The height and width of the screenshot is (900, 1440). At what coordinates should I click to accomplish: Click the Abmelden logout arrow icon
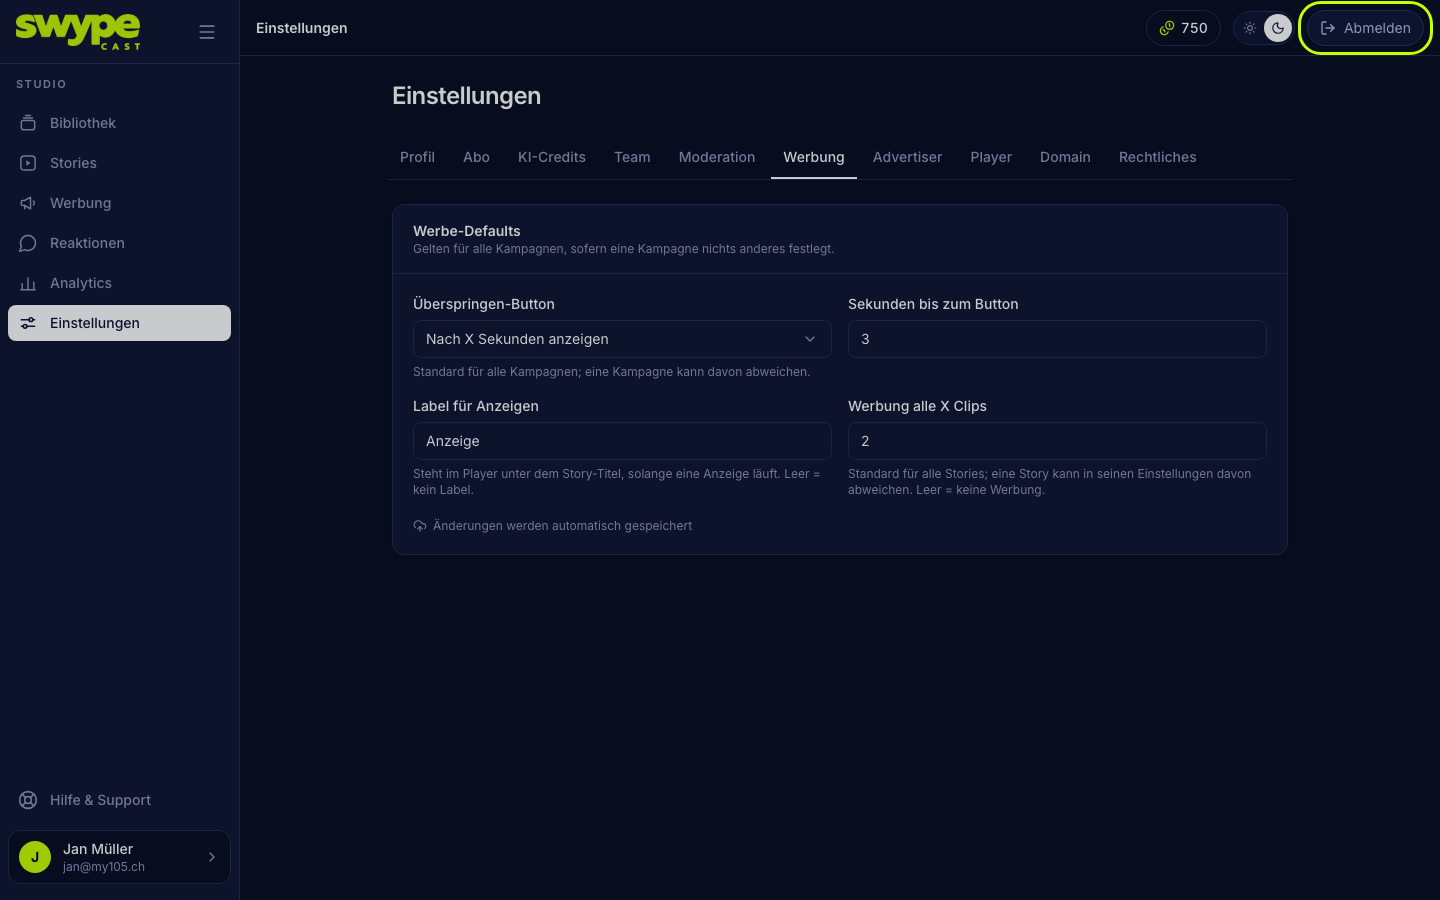(x=1328, y=28)
